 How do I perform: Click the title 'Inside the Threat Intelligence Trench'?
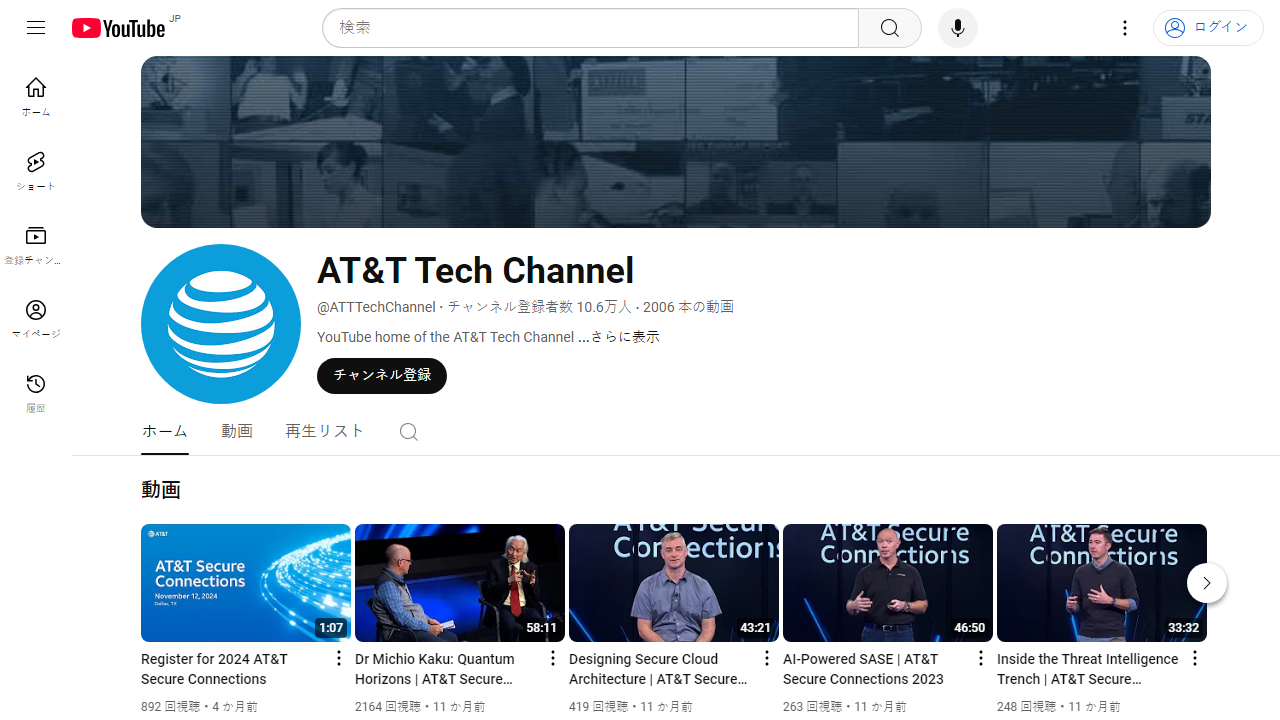[x=1088, y=669]
